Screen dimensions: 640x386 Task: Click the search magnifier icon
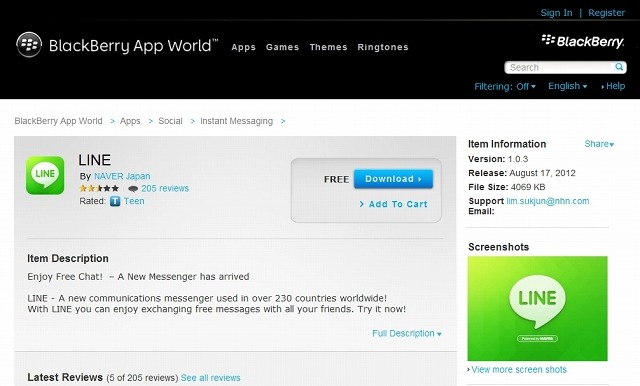619,67
